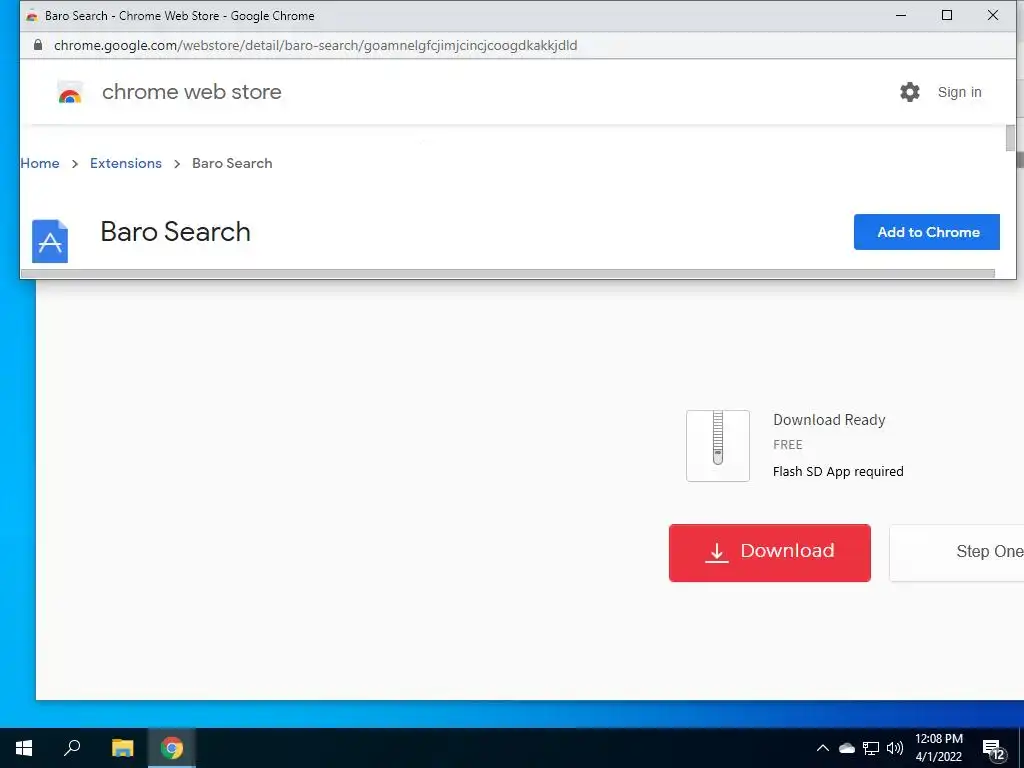Click Add to Chrome button

tap(927, 232)
